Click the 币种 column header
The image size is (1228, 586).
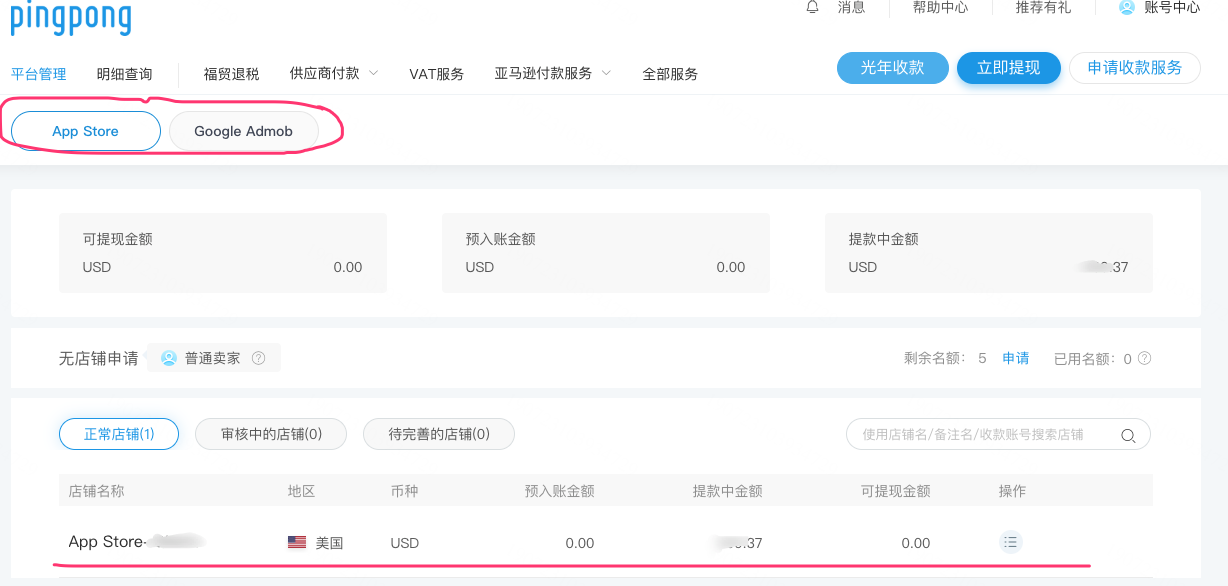[404, 491]
